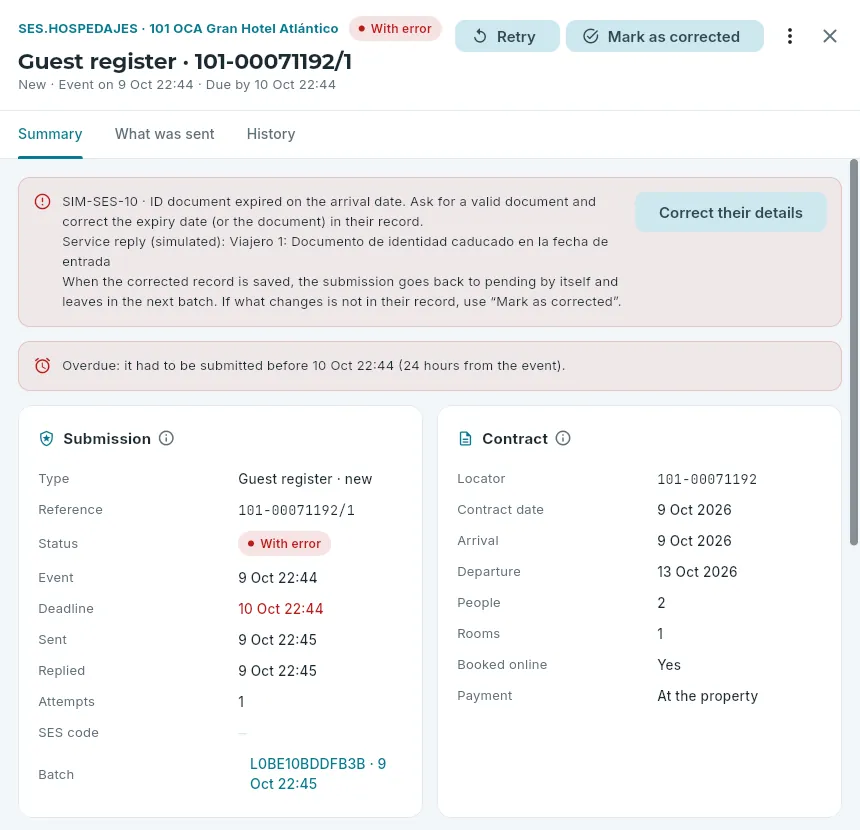Image resolution: width=860 pixels, height=830 pixels.
Task: Click the Payment value At the property
Action: pyautogui.click(x=707, y=696)
